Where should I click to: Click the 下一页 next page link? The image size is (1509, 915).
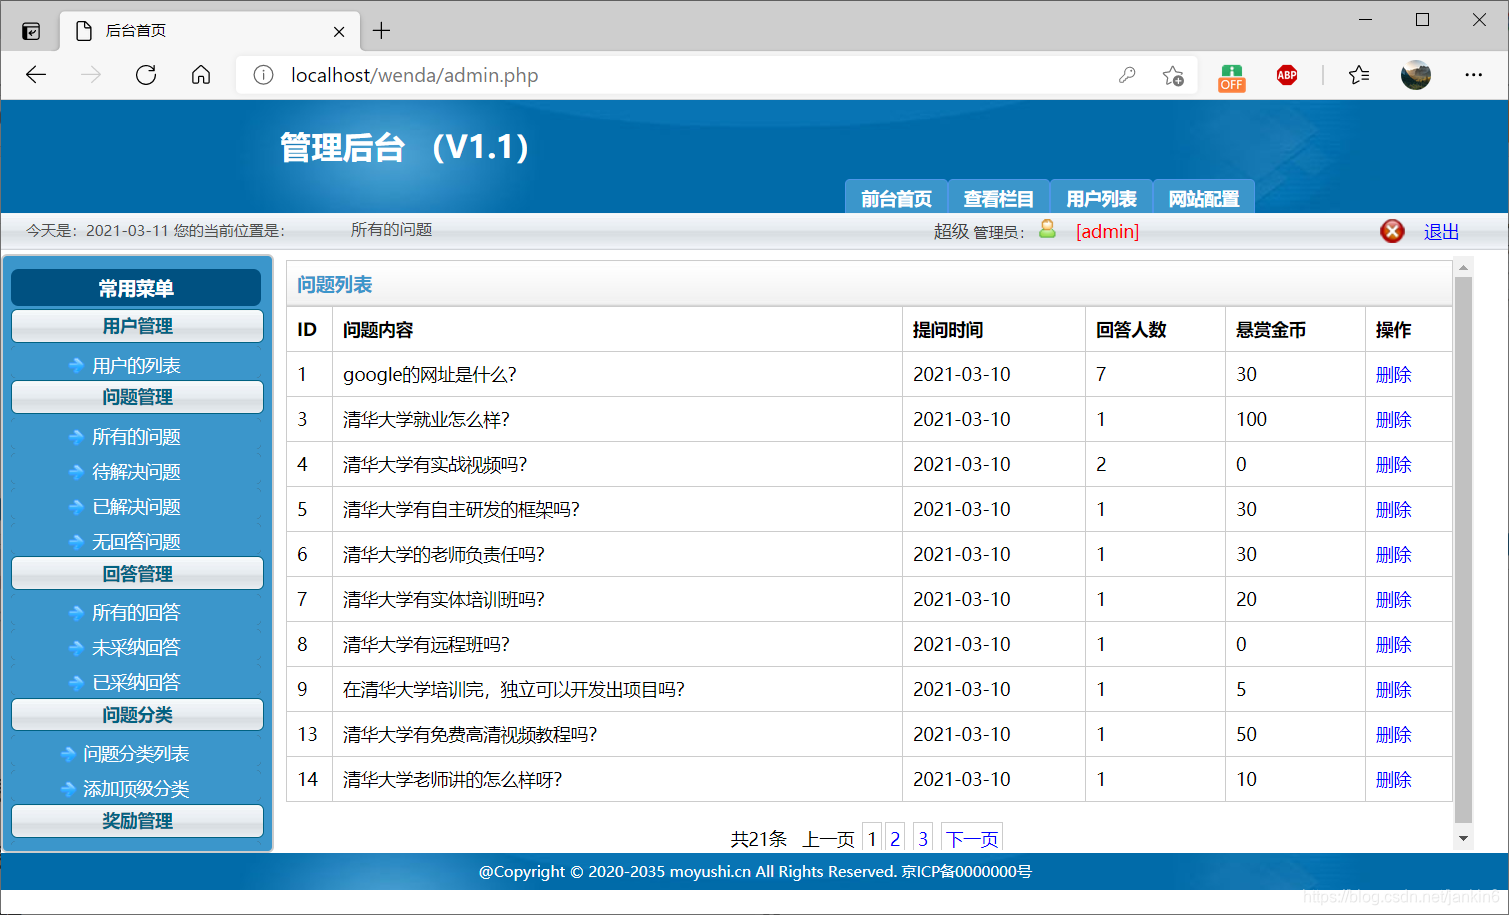(x=972, y=839)
